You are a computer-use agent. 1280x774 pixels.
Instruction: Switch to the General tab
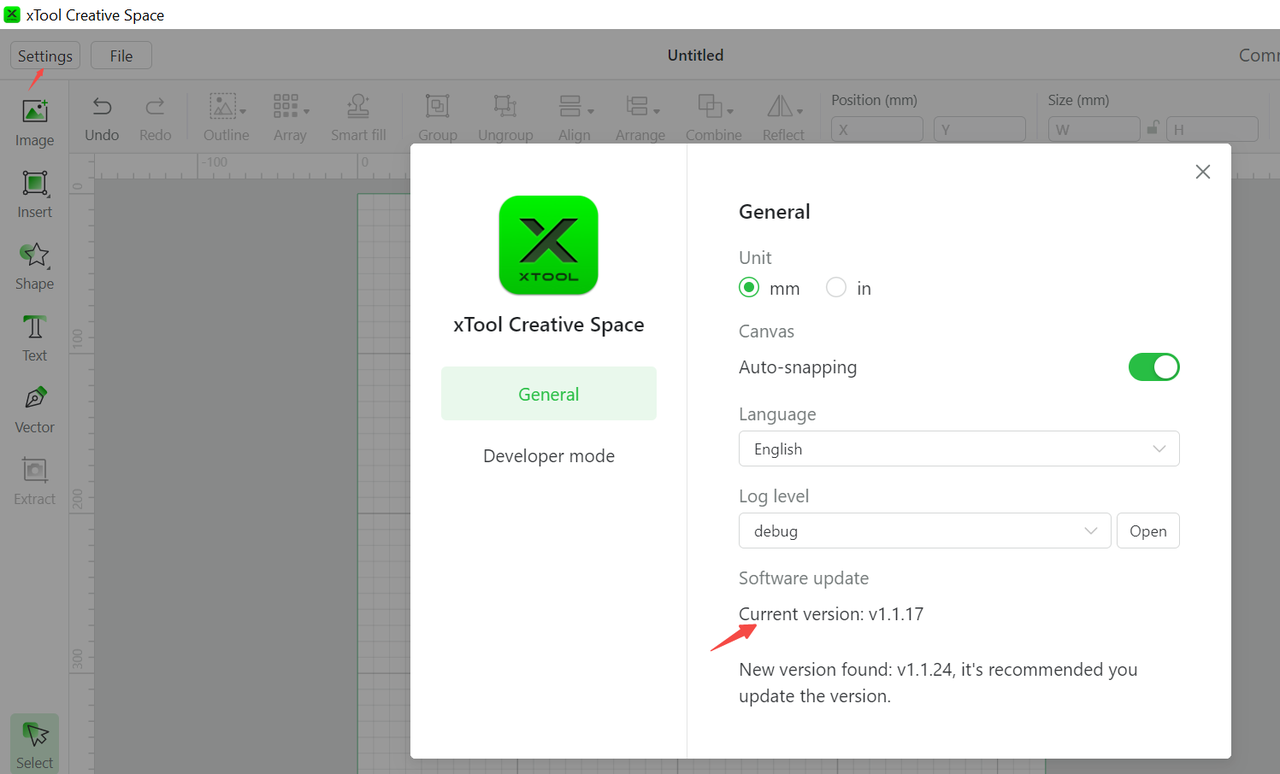coord(549,394)
